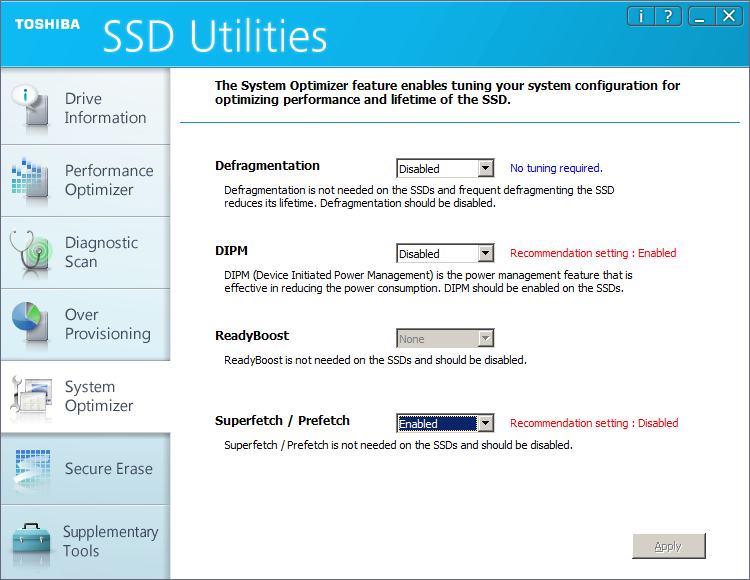Click the grayed ReadyBoost dropdown arrow
The image size is (750, 580).
point(485,338)
